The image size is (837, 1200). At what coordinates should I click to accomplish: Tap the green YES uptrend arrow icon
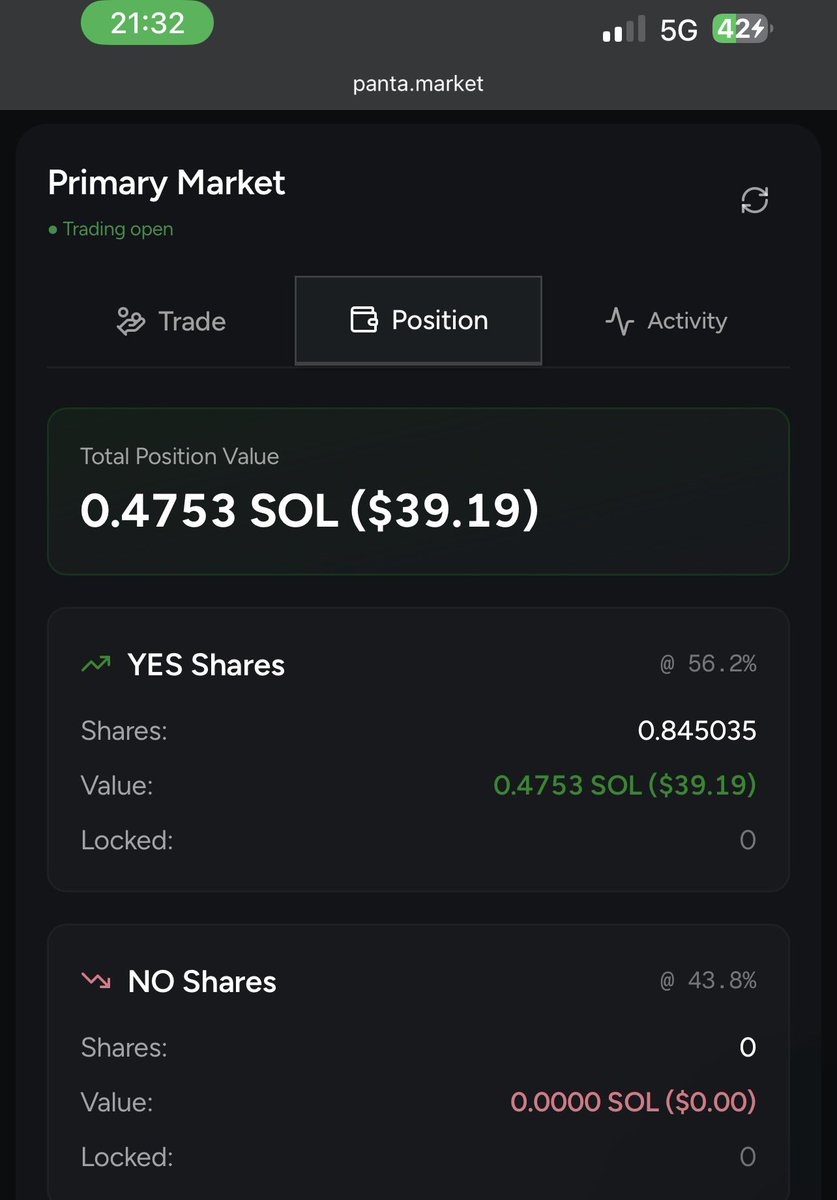96,664
